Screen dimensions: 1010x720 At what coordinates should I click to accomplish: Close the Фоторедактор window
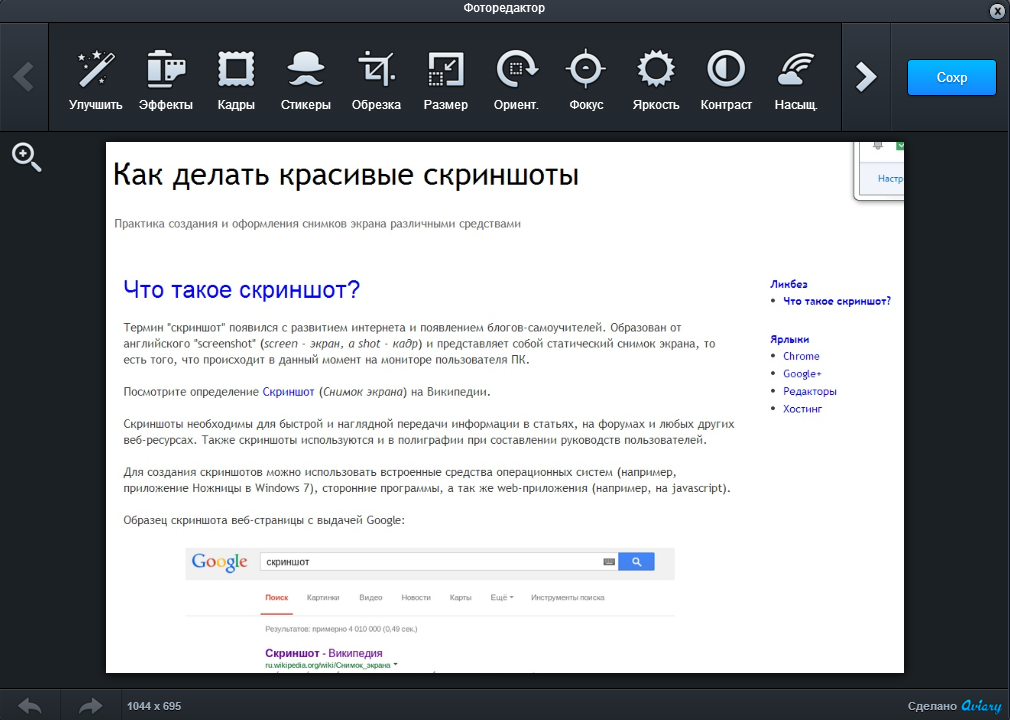click(997, 10)
